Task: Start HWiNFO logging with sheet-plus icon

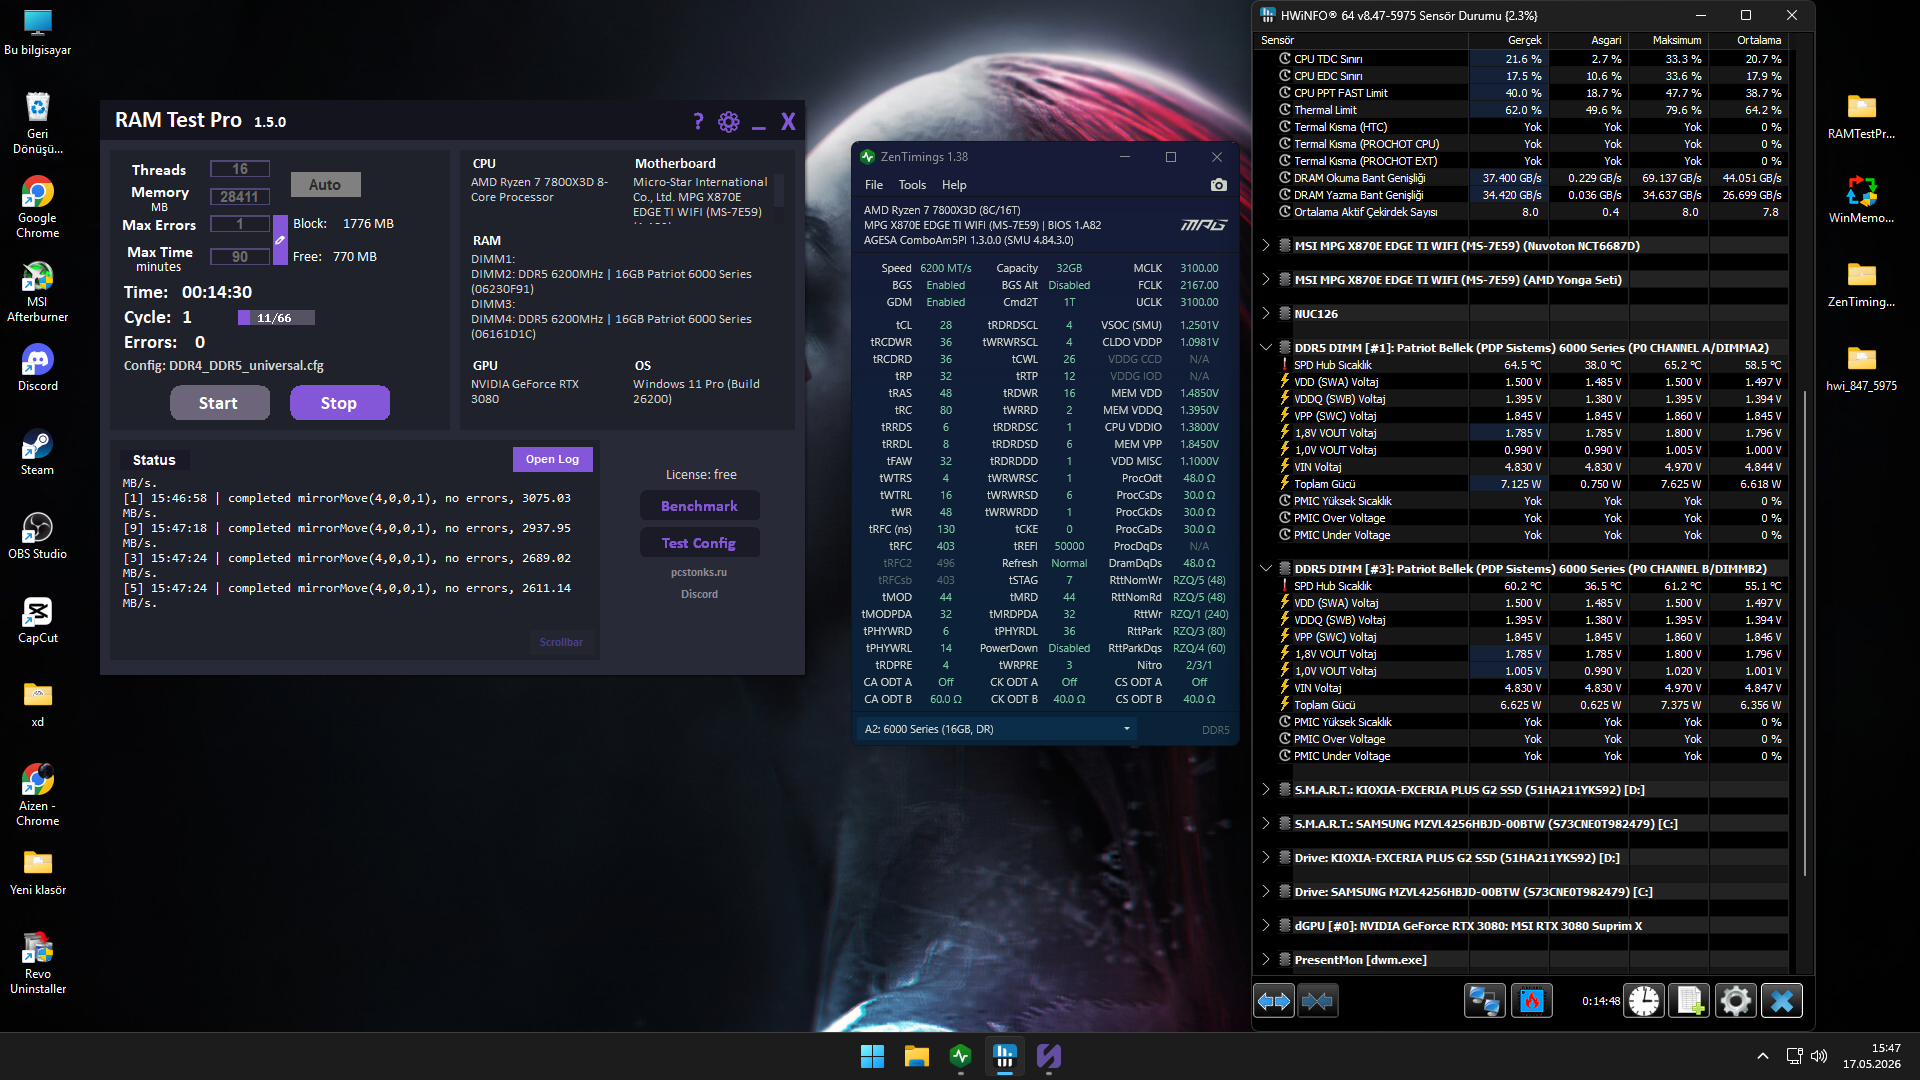Action: (x=1690, y=1001)
